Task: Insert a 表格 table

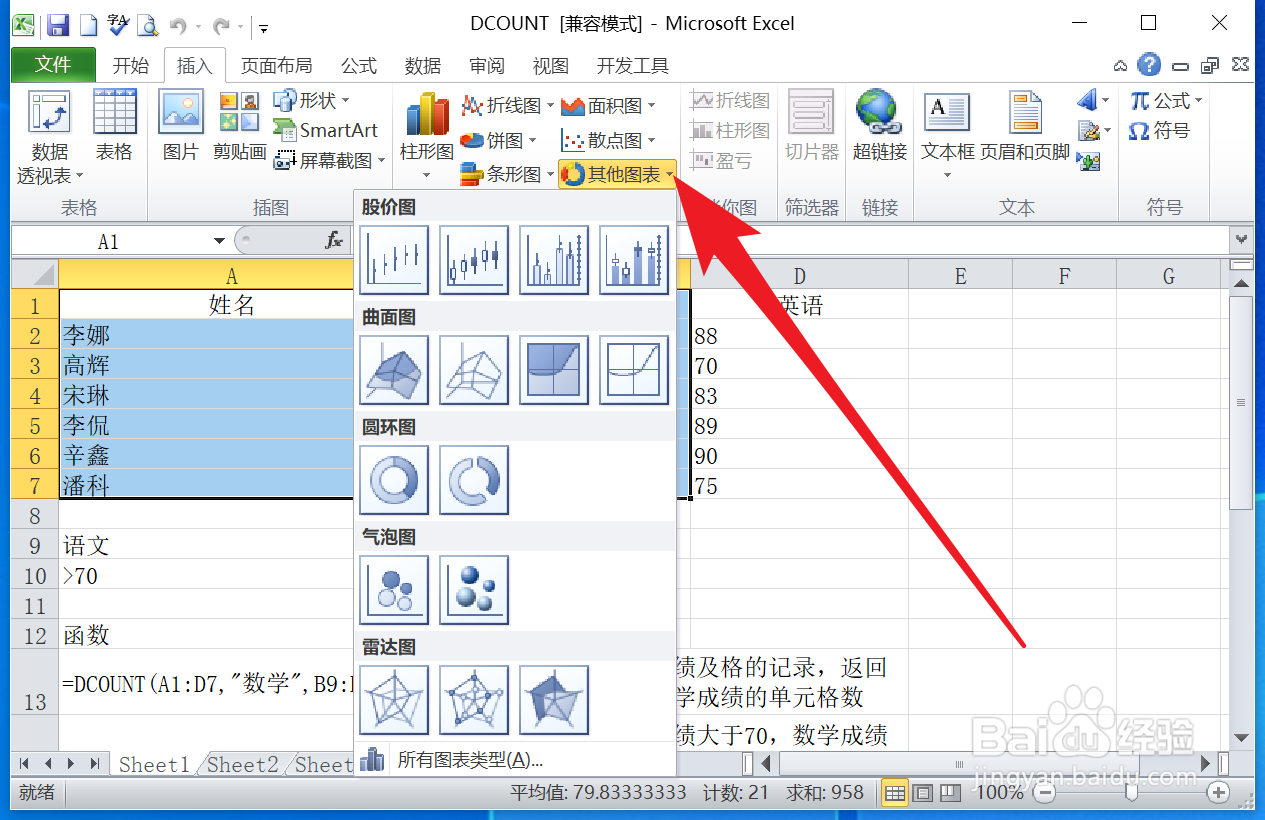Action: (114, 126)
